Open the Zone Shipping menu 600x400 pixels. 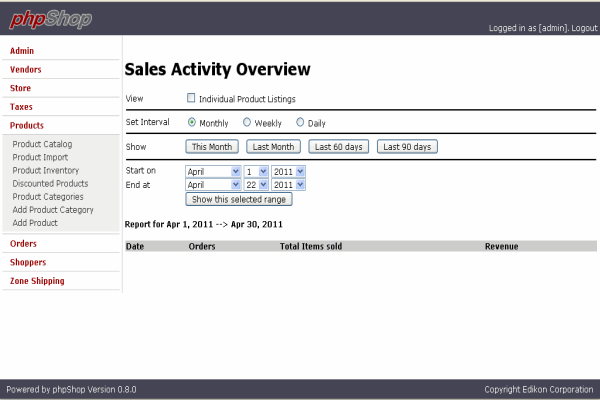[37, 281]
